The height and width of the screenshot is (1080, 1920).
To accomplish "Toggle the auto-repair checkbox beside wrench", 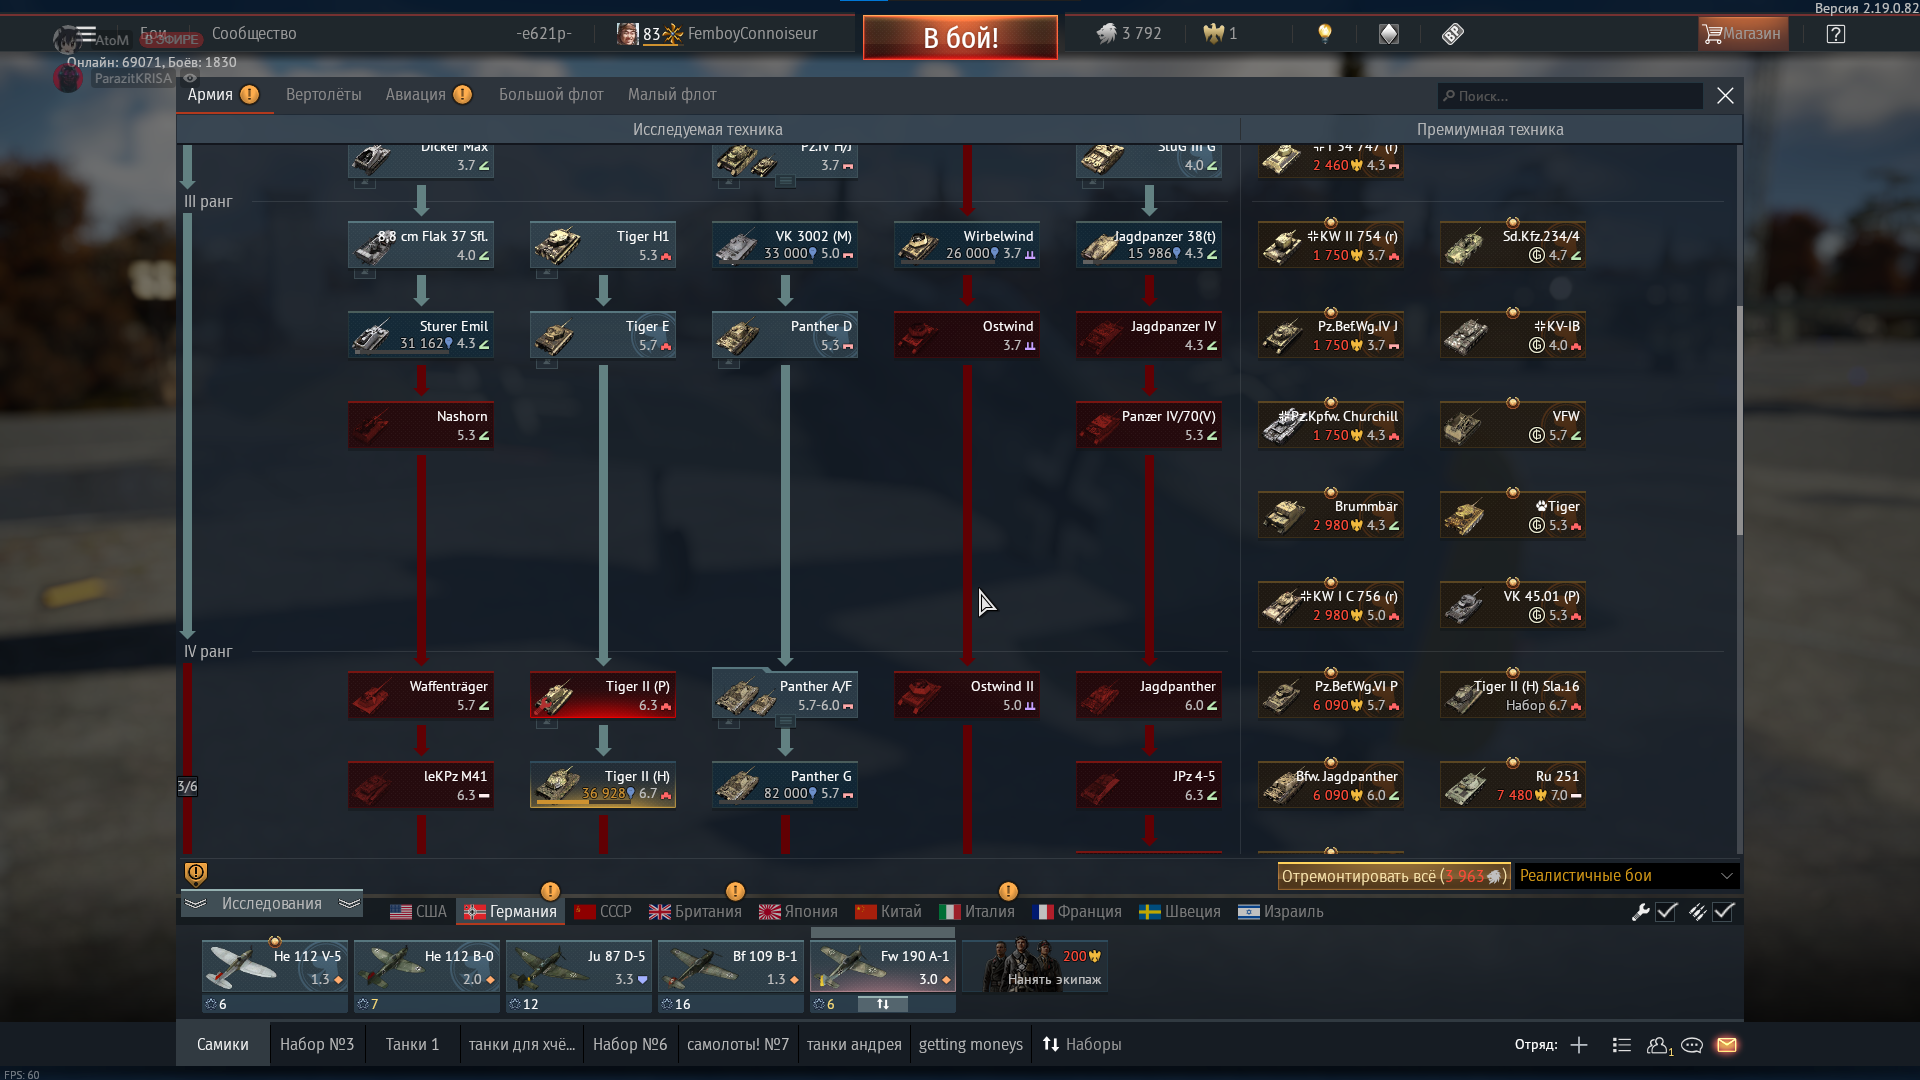I will pyautogui.click(x=1667, y=912).
